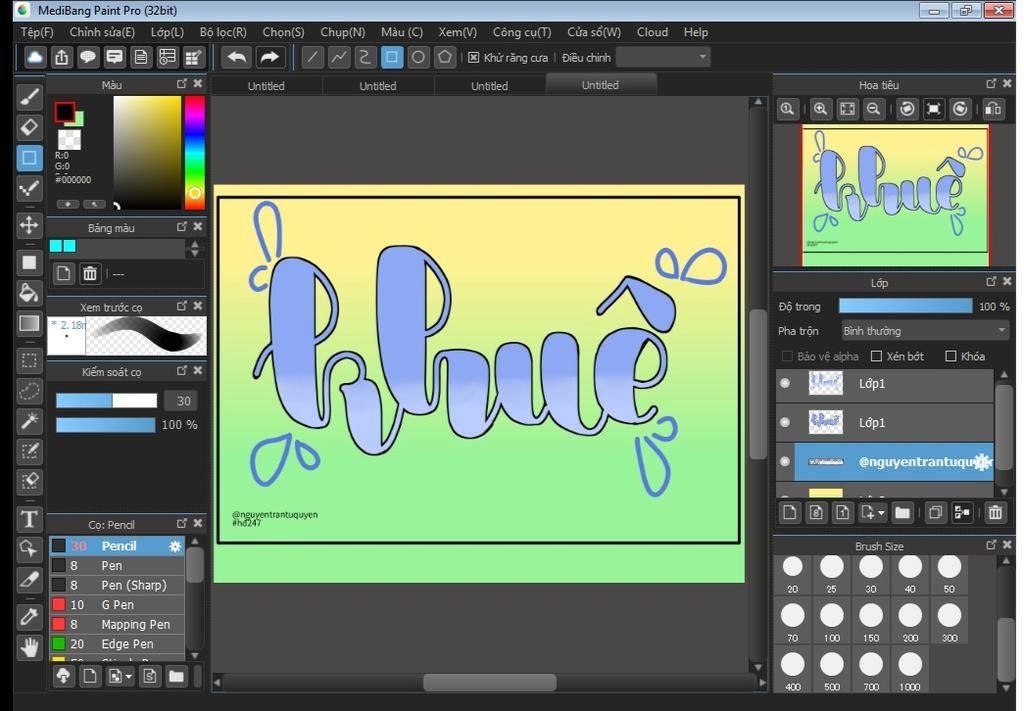Open the Tệp(F) menu
This screenshot has width=1024, height=711.
(37, 32)
